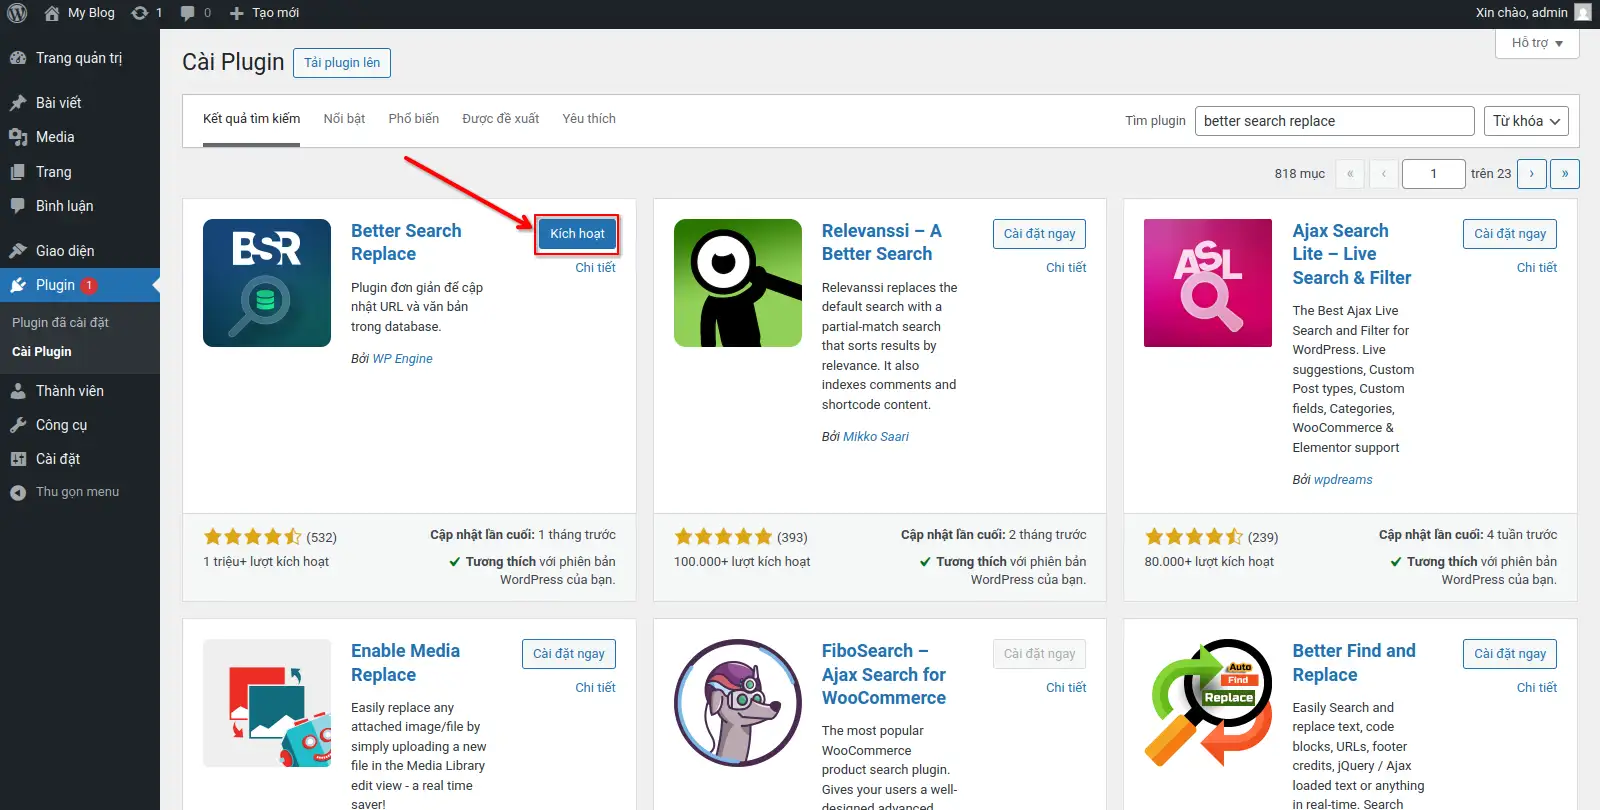The height and width of the screenshot is (810, 1600).
Task: Install Ajax Search Lite plugin
Action: tap(1510, 234)
